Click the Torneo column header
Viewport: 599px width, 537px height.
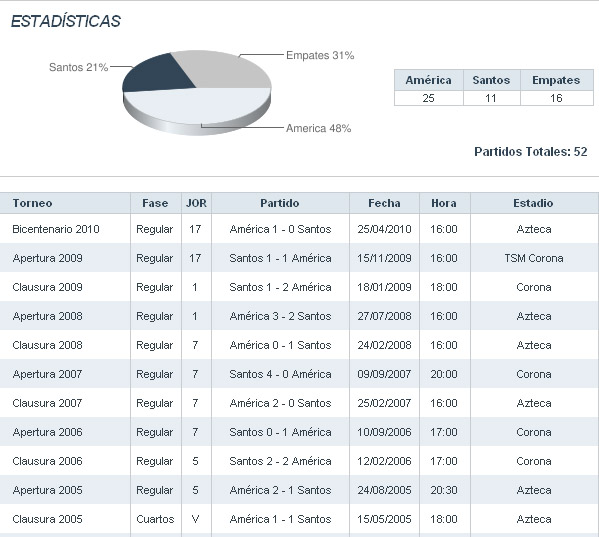click(32, 203)
